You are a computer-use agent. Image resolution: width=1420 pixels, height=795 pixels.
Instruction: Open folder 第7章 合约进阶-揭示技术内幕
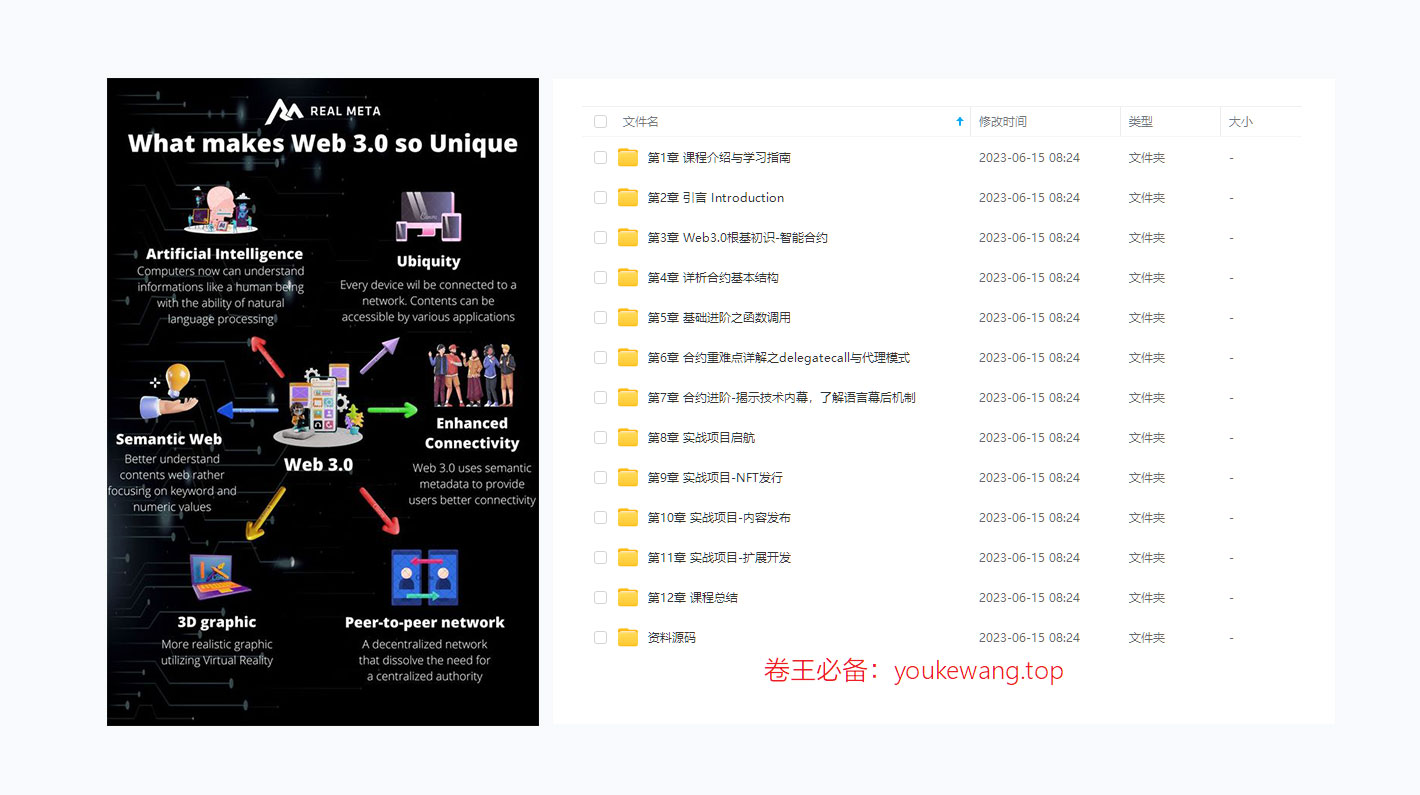(781, 397)
